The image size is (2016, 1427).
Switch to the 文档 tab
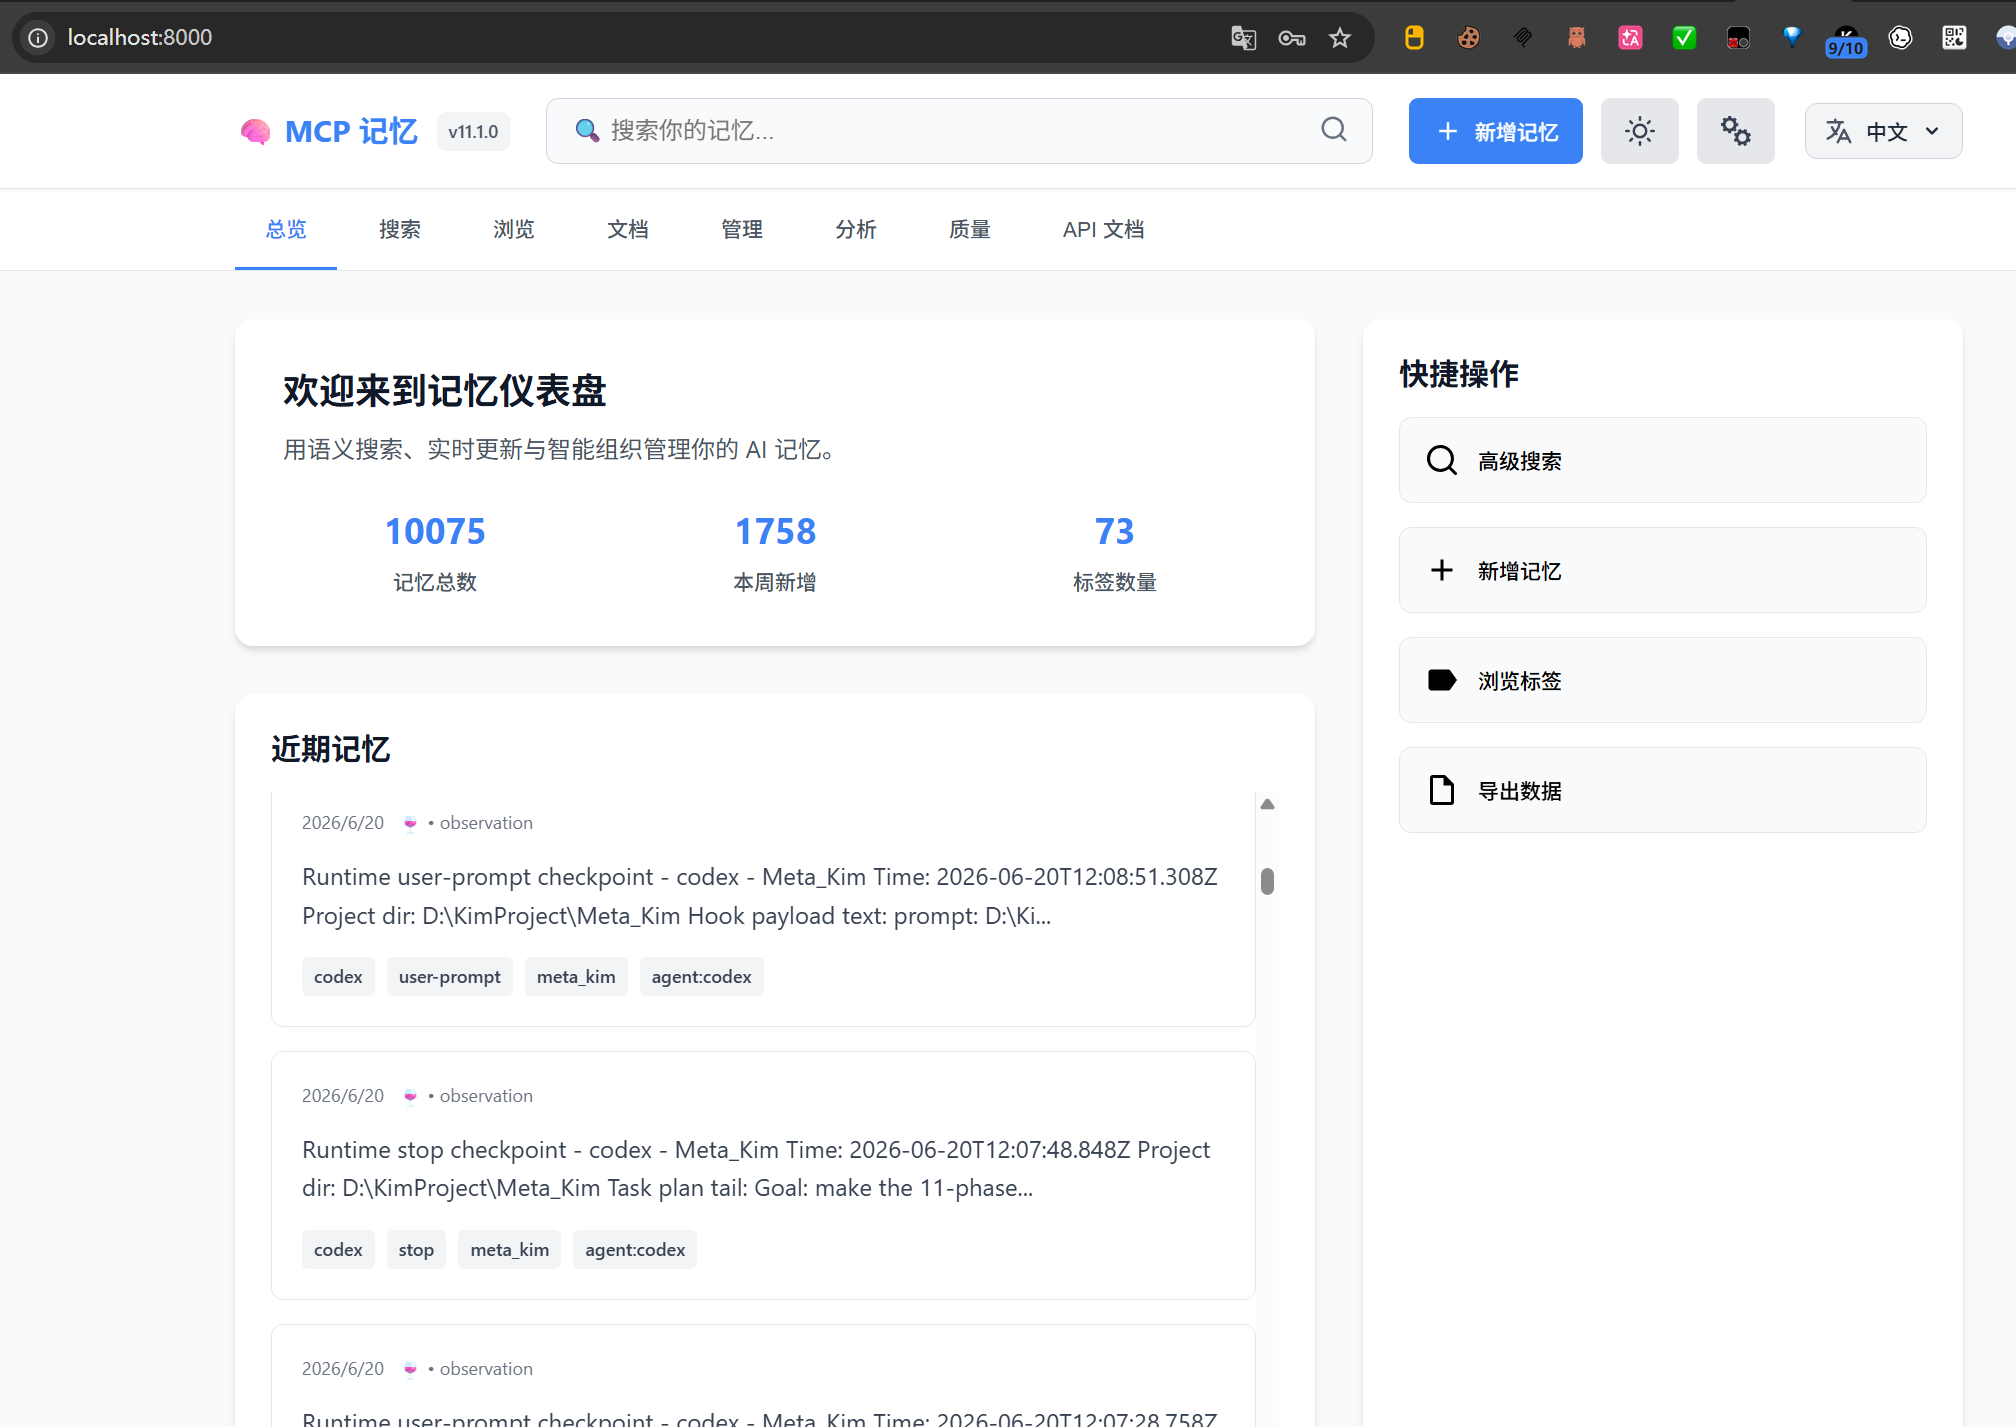(628, 229)
